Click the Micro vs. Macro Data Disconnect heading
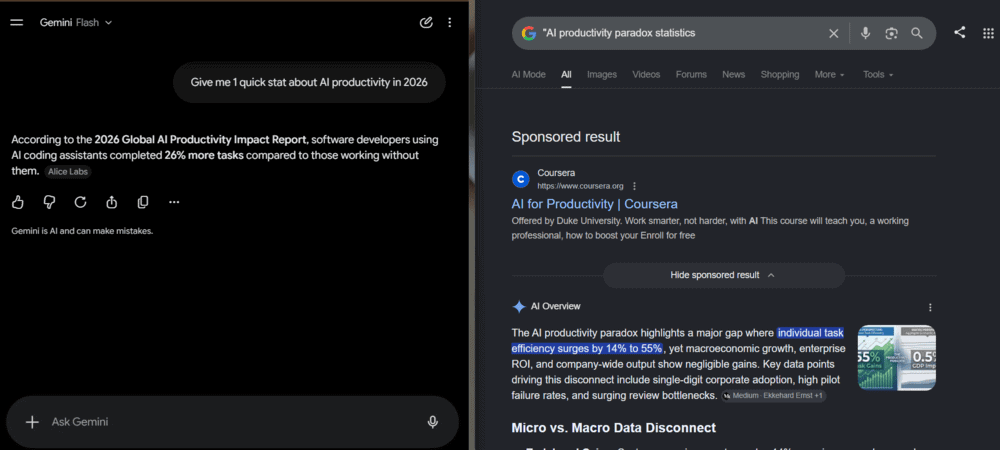 point(614,428)
